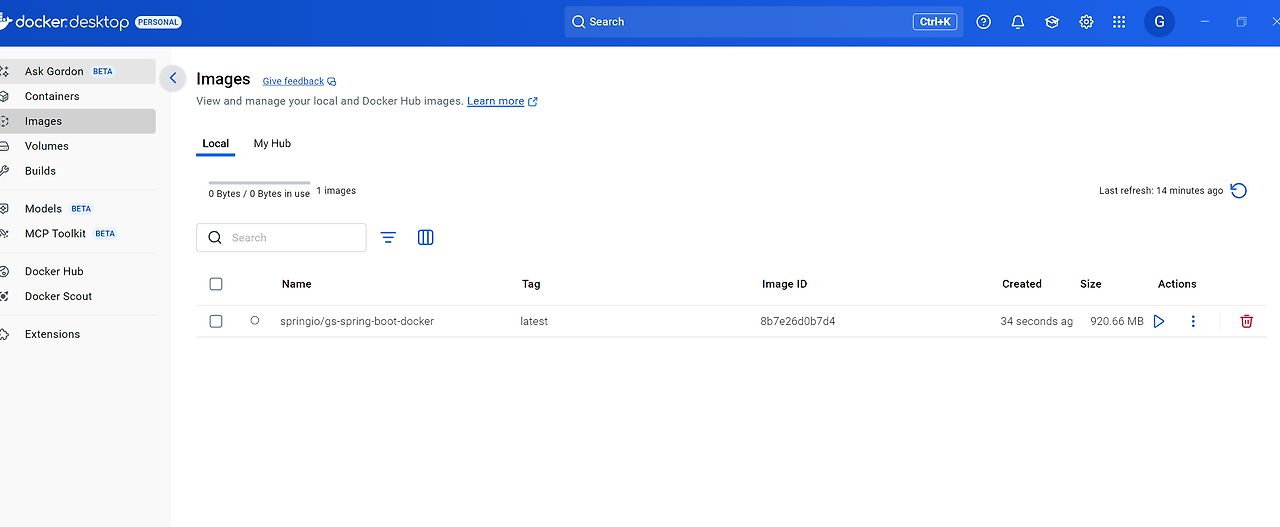
Task: Click the Give feedback link
Action: 293,82
